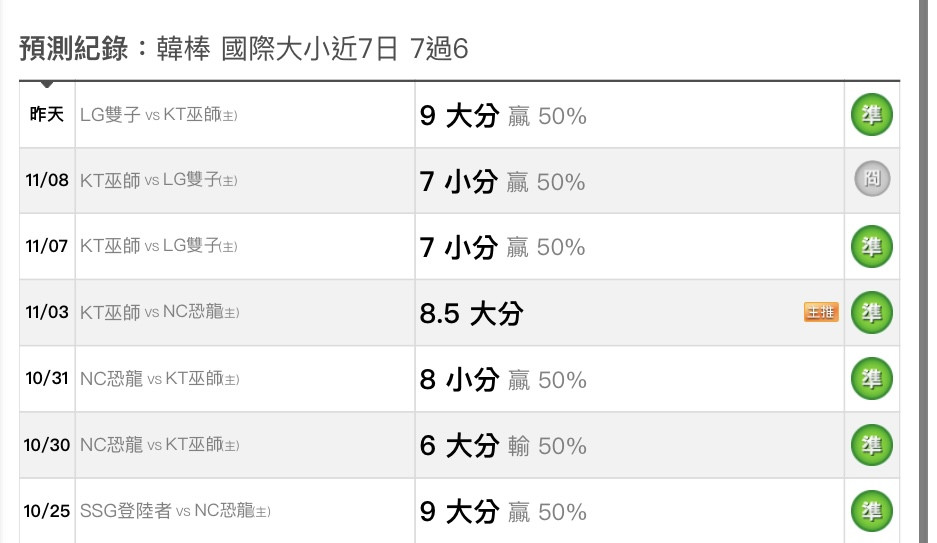Click green 準 badge on 10/25 row
The width and height of the screenshot is (937, 543).
pos(871,511)
